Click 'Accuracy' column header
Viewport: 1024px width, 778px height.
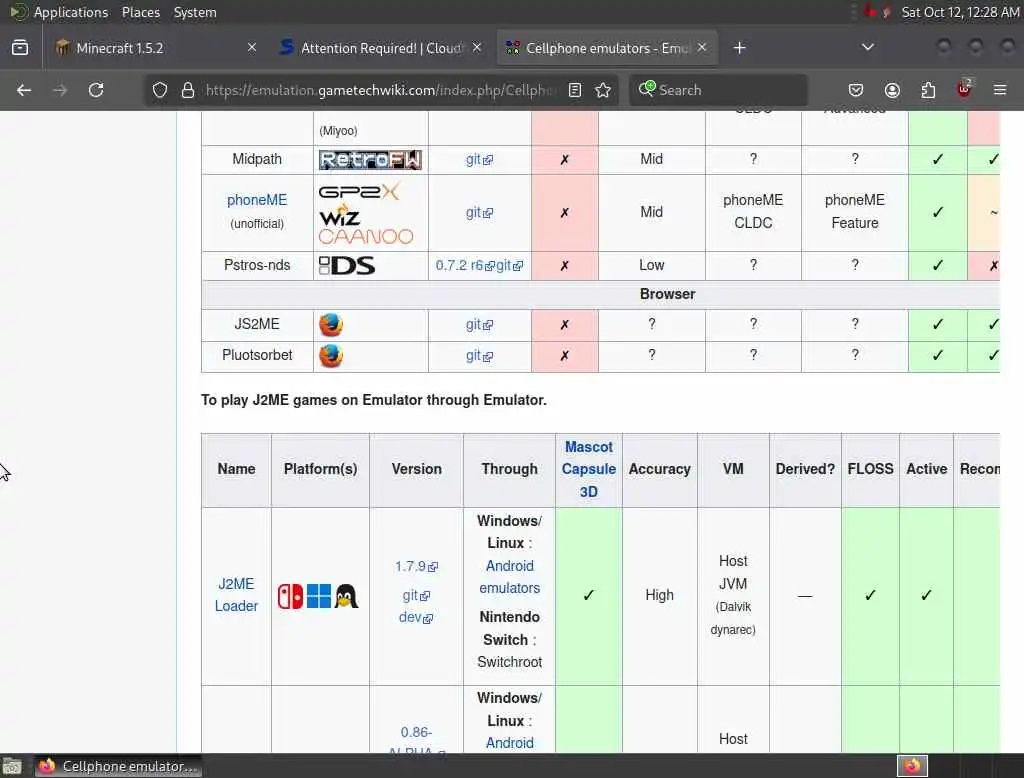click(x=660, y=469)
